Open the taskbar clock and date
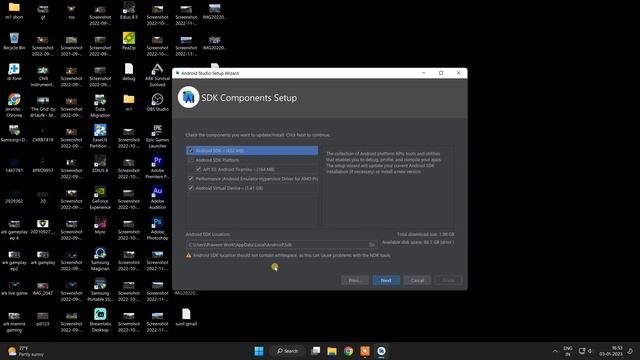This screenshot has height=360, width=640. tap(611, 351)
